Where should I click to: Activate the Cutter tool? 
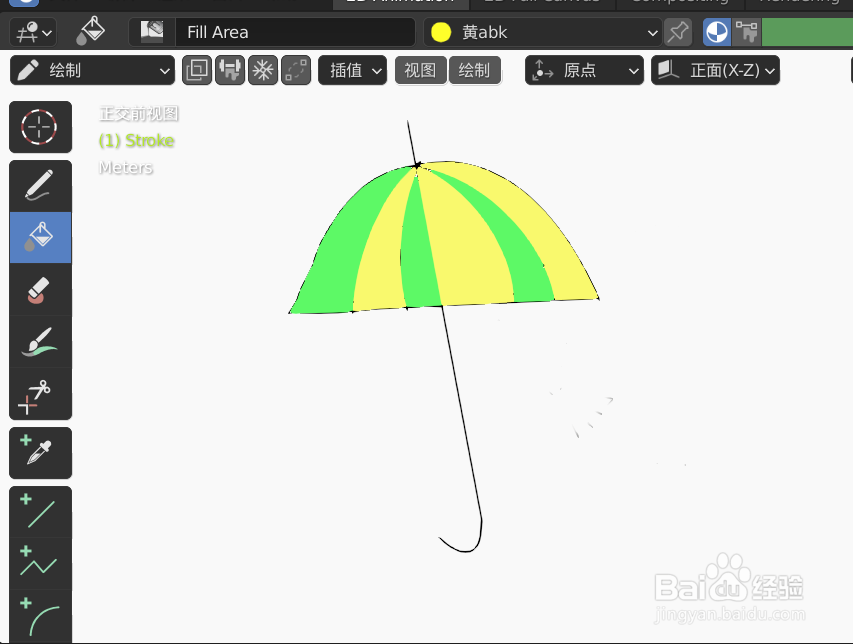(x=40, y=393)
